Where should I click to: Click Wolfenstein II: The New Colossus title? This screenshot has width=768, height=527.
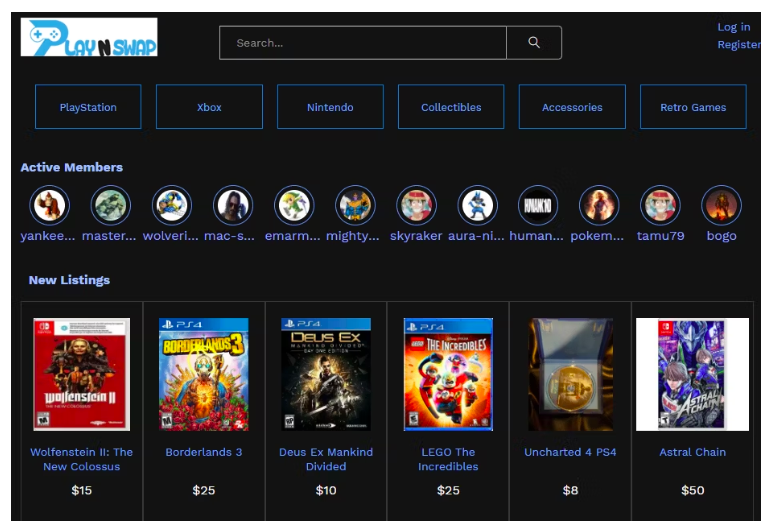coord(81,459)
